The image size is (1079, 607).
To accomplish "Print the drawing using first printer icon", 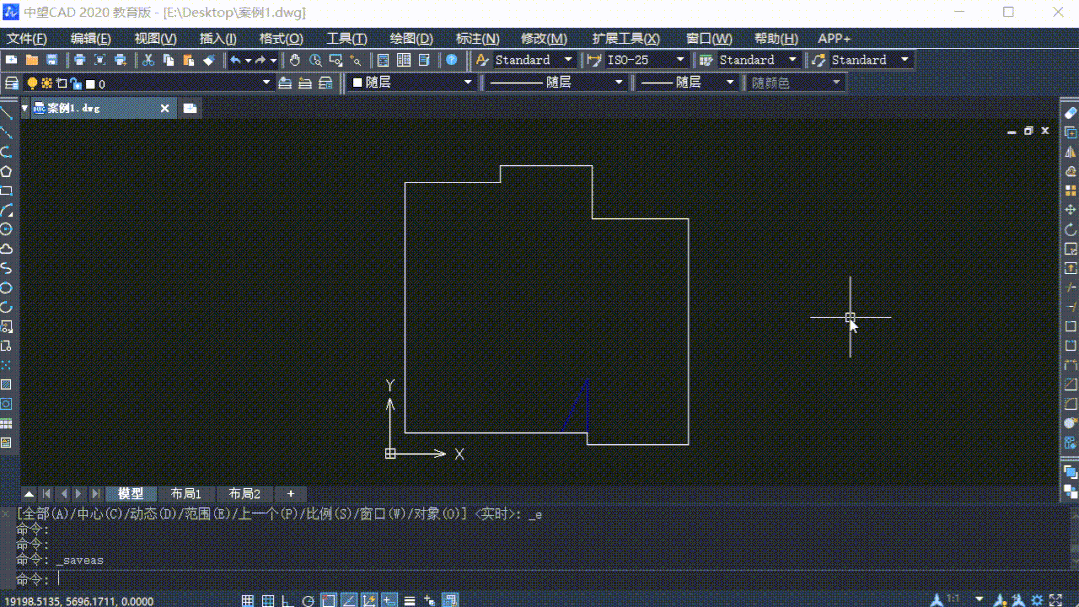I will click(79, 61).
